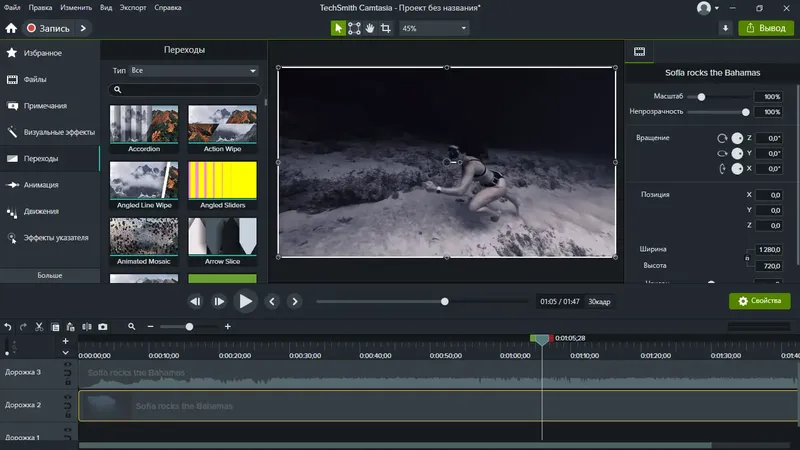This screenshot has width=800, height=450.
Task: Click the download arrow icon beside Вывод
Action: 727,28
